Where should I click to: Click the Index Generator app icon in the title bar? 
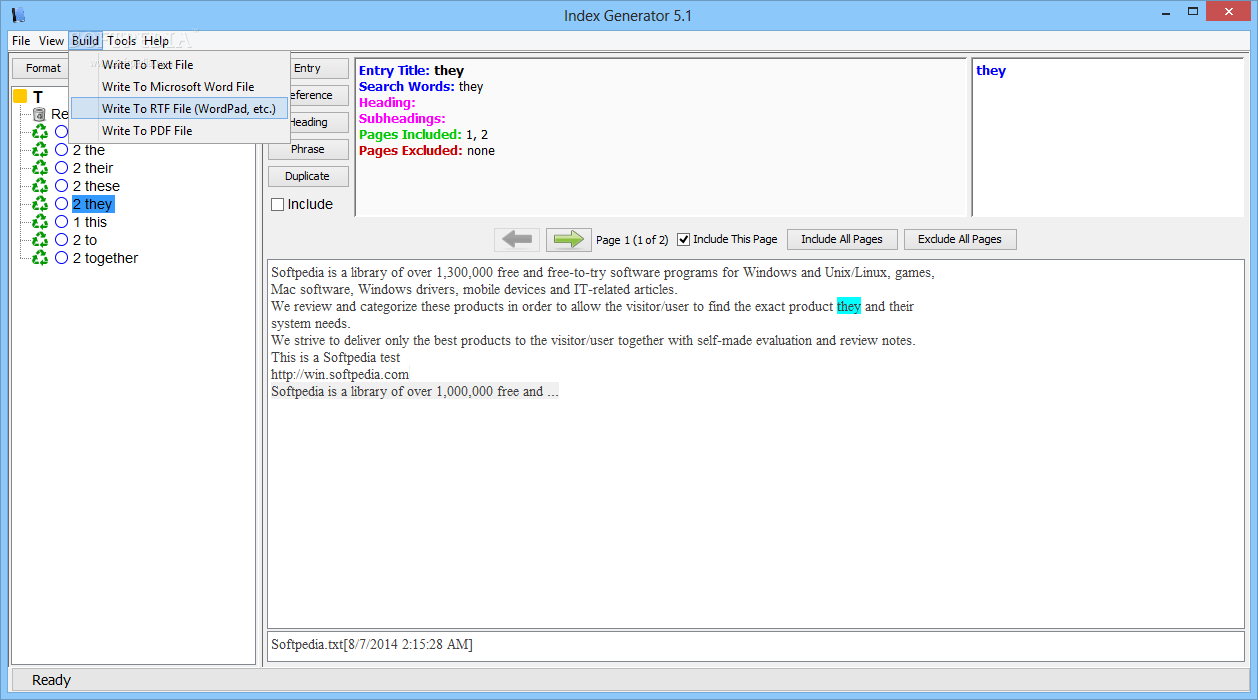18,15
